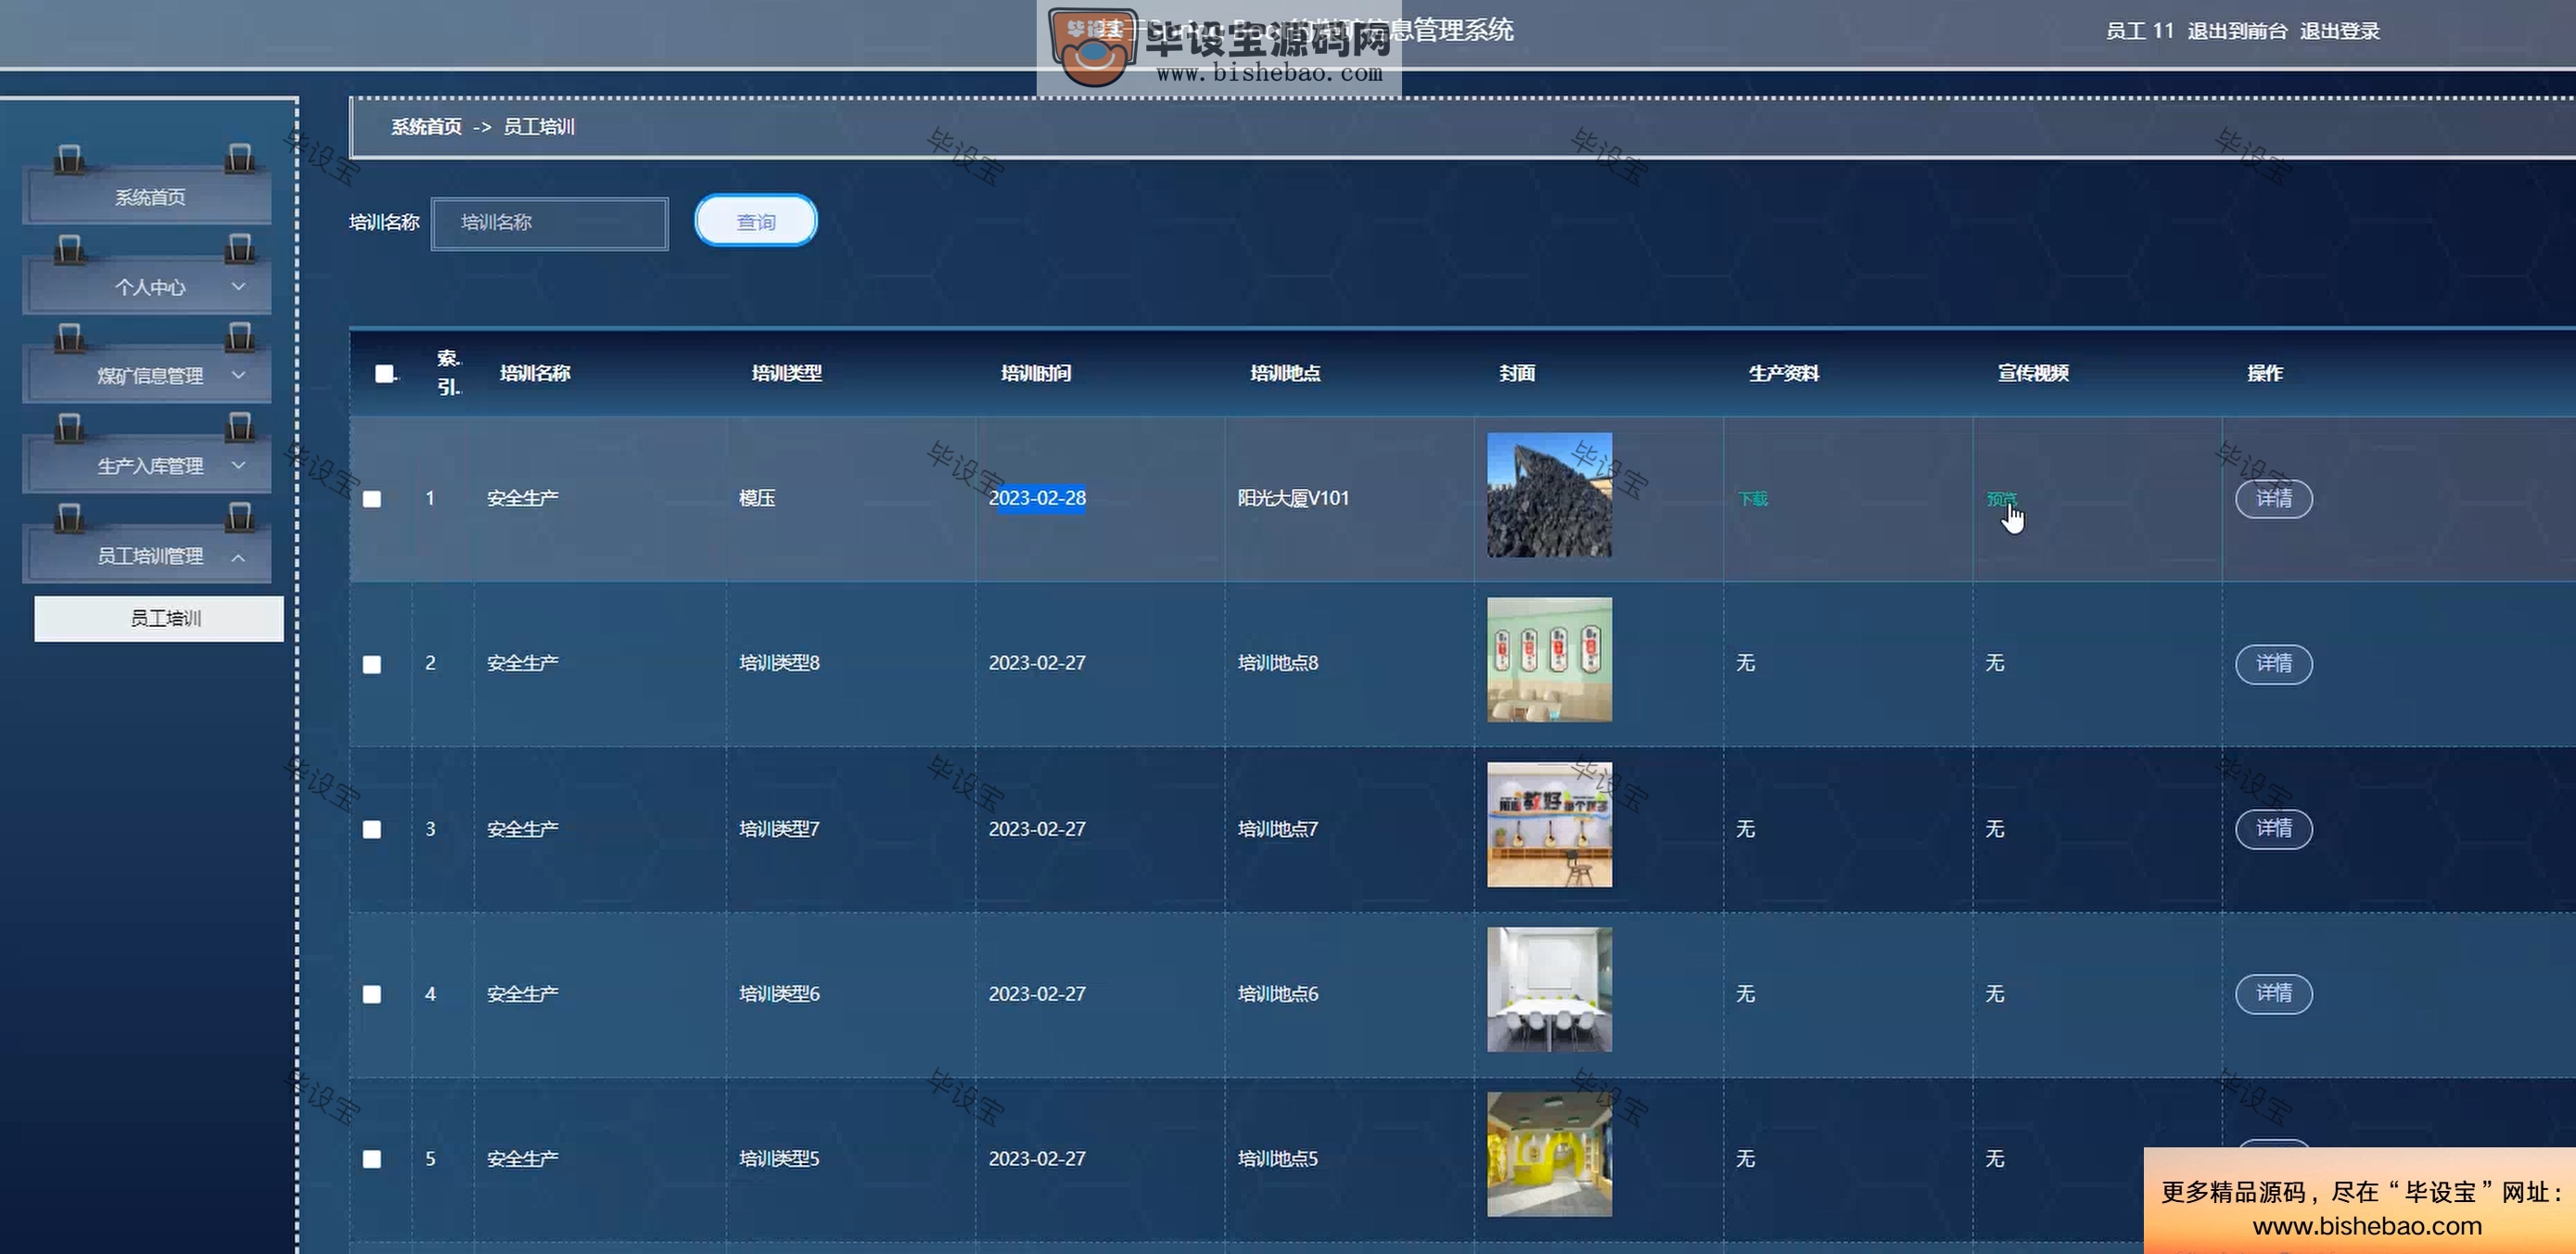Screen dimensions: 2576x1254
Task: Click 系统首页 breadcrumb link
Action: click(426, 127)
